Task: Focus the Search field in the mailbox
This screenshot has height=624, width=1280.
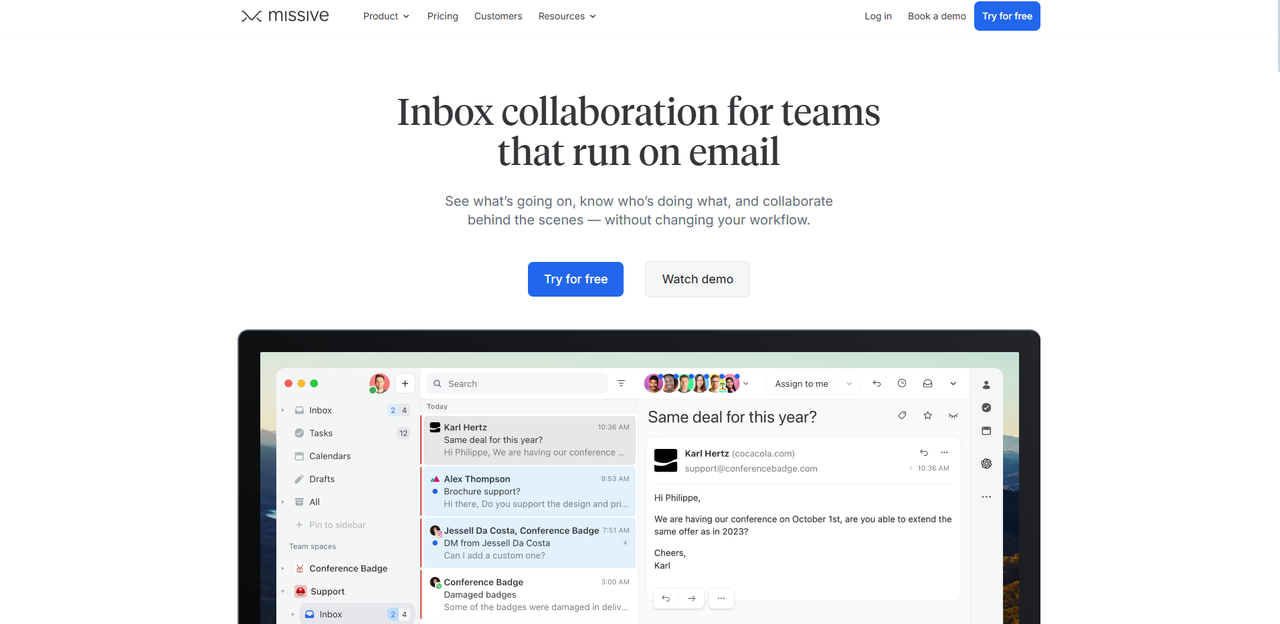Action: pos(517,383)
